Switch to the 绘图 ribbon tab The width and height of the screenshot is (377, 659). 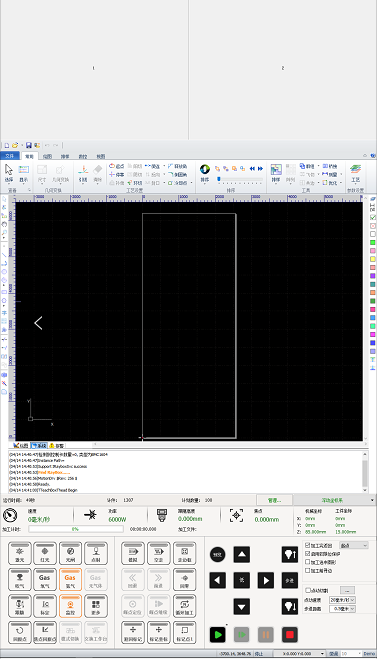pyautogui.click(x=47, y=156)
